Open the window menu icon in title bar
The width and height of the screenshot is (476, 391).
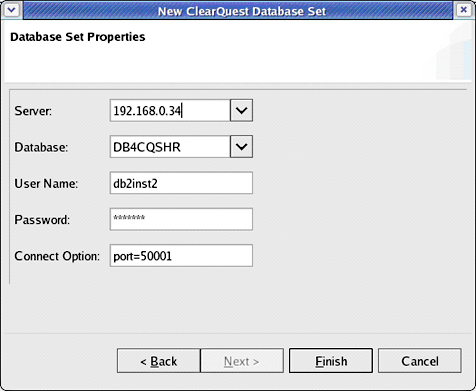(12, 10)
